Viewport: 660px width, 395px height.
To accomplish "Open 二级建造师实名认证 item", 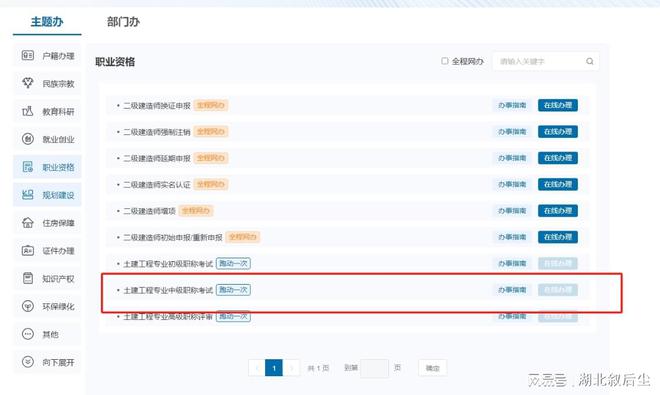I will 157,184.
